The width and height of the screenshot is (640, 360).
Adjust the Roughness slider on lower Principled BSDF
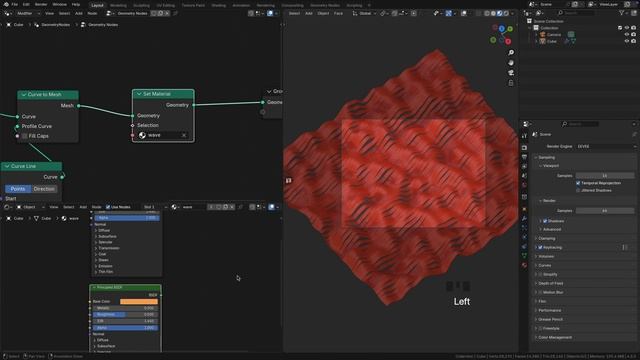(124, 315)
